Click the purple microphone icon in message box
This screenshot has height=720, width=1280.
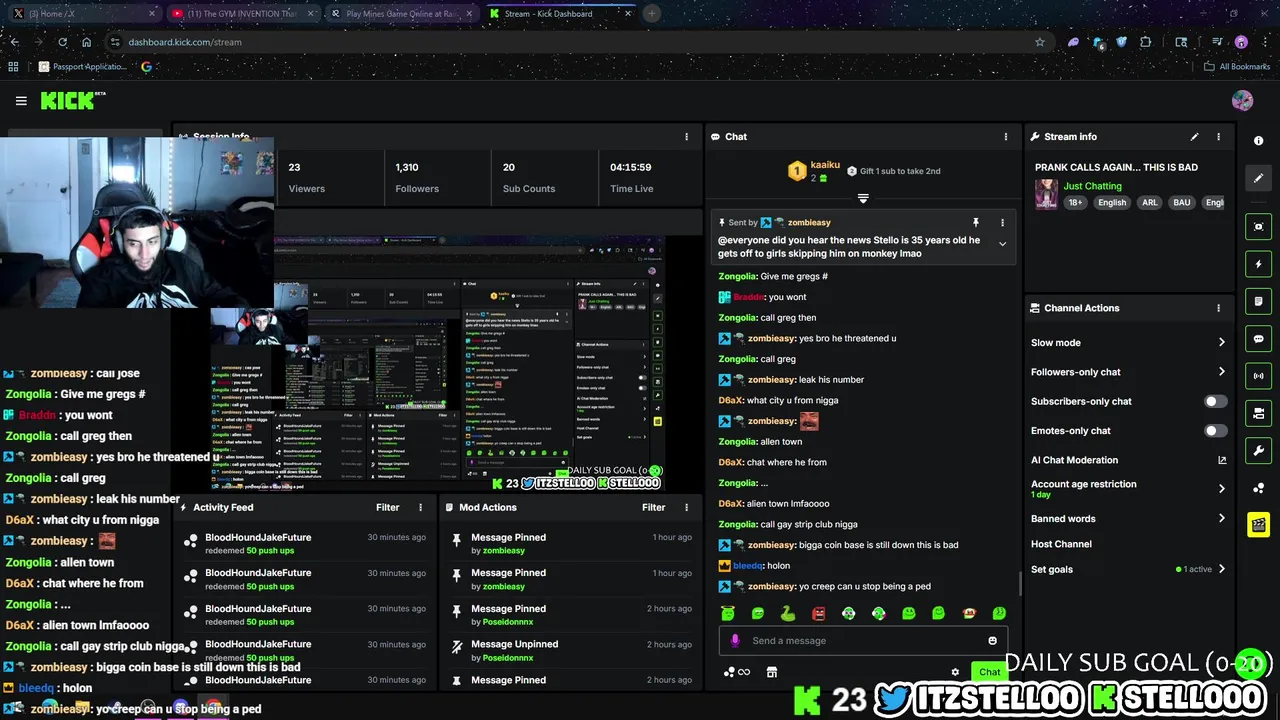click(735, 641)
